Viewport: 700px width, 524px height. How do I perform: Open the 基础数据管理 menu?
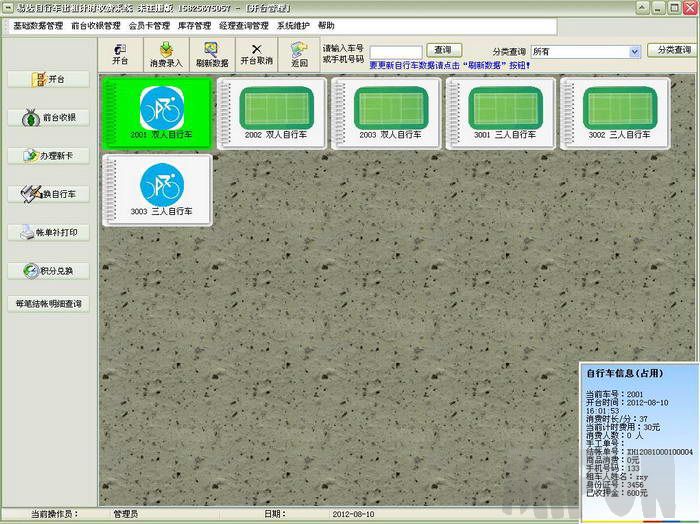(37, 25)
